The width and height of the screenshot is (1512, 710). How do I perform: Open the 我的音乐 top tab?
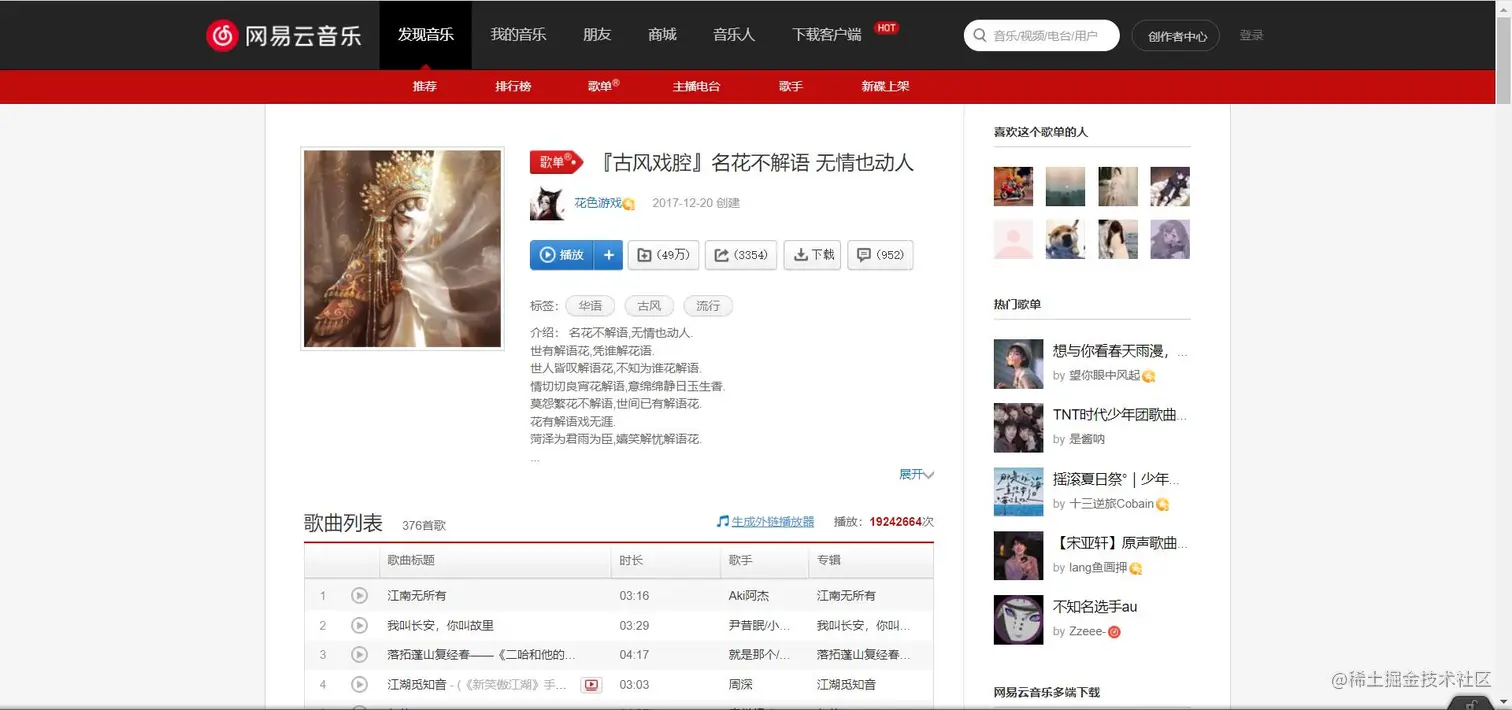(x=518, y=34)
